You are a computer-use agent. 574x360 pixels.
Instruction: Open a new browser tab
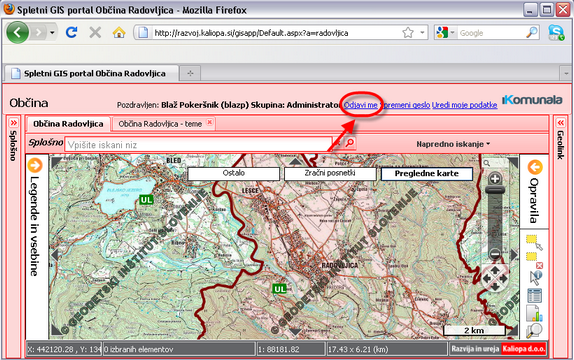point(190,73)
